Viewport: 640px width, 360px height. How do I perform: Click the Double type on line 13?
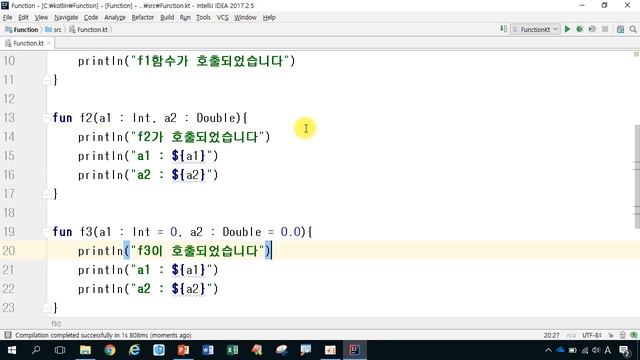[x=216, y=118]
